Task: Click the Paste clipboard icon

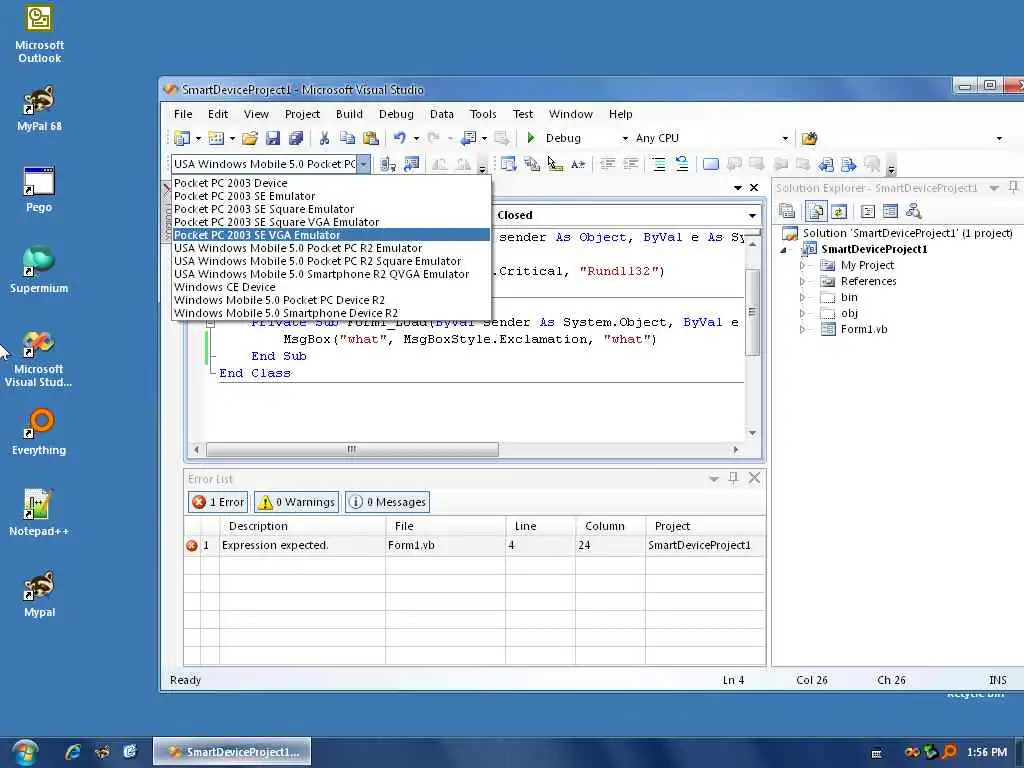Action: click(370, 138)
